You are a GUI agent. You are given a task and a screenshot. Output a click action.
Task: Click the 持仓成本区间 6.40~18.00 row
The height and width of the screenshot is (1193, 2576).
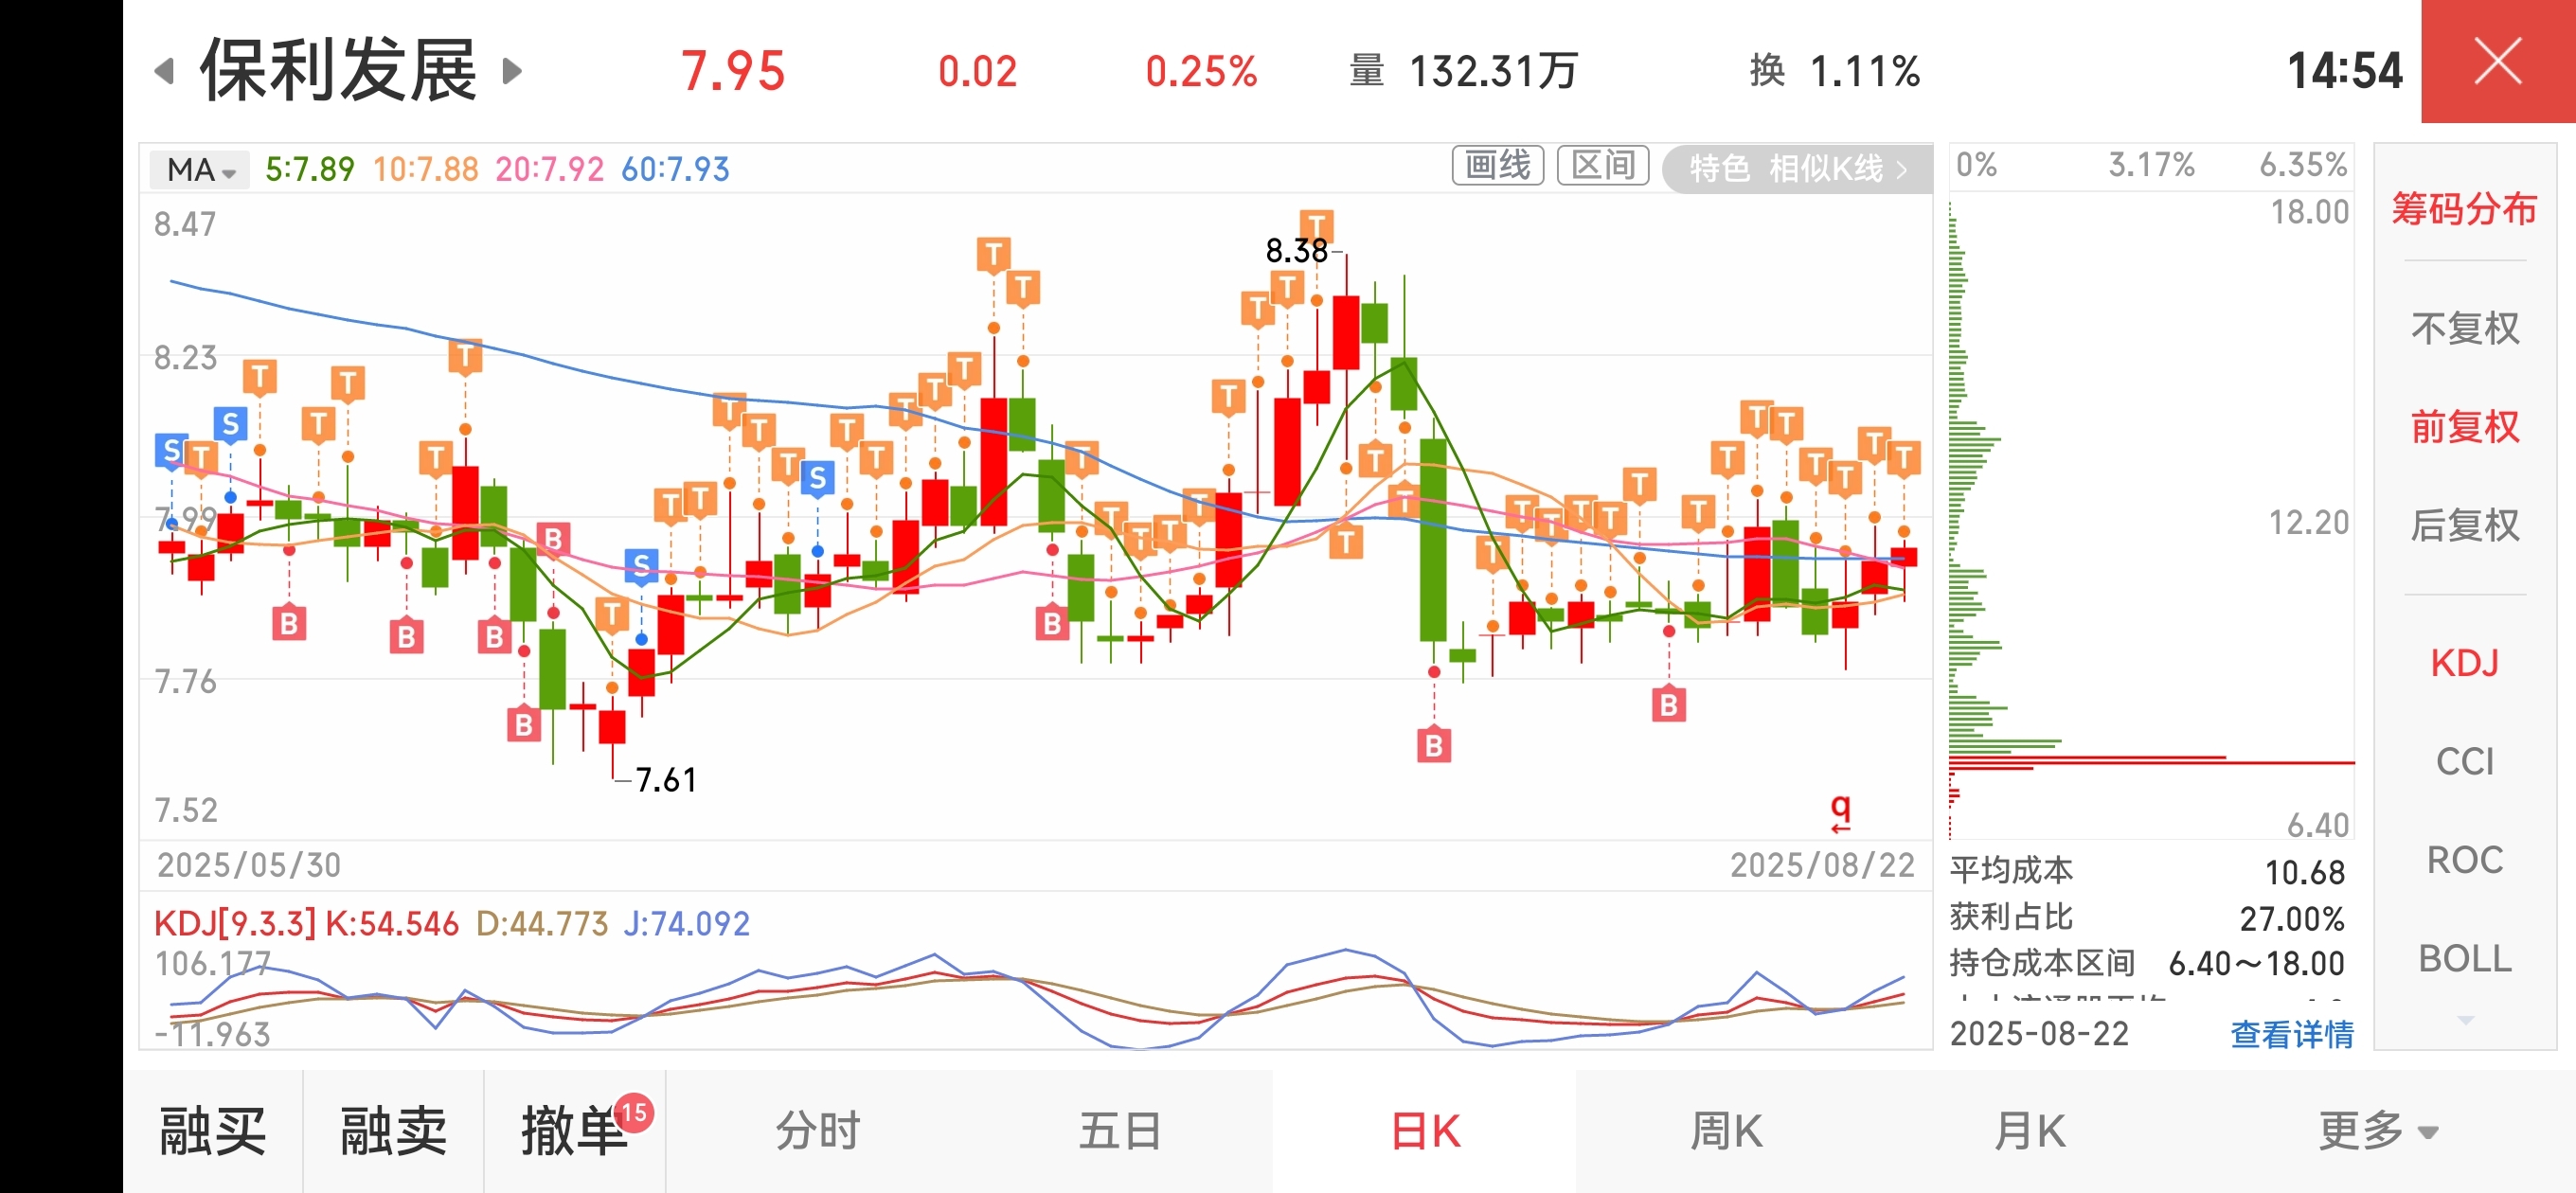click(x=2147, y=963)
